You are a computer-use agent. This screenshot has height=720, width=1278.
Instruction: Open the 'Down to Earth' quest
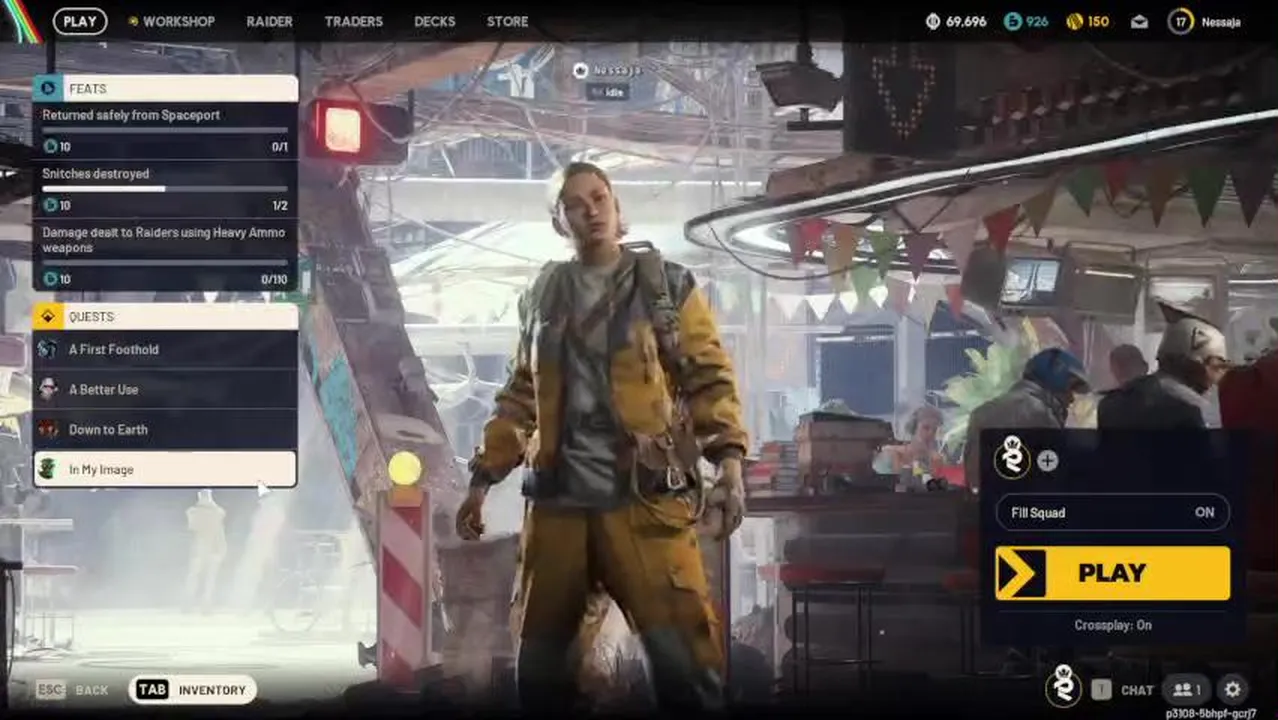pos(166,429)
